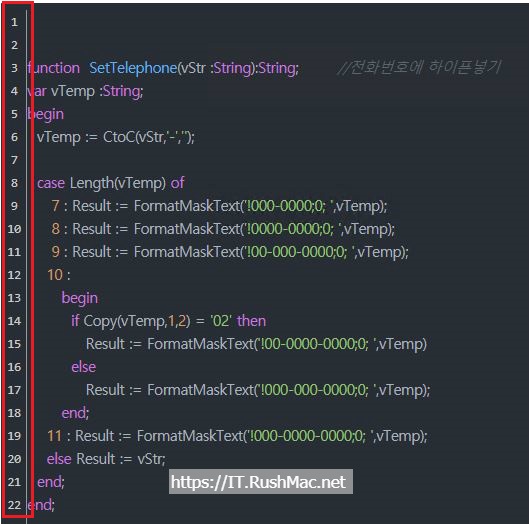Click line number 18 in the gutter
This screenshot has height=524, width=529.
[x=14, y=413]
